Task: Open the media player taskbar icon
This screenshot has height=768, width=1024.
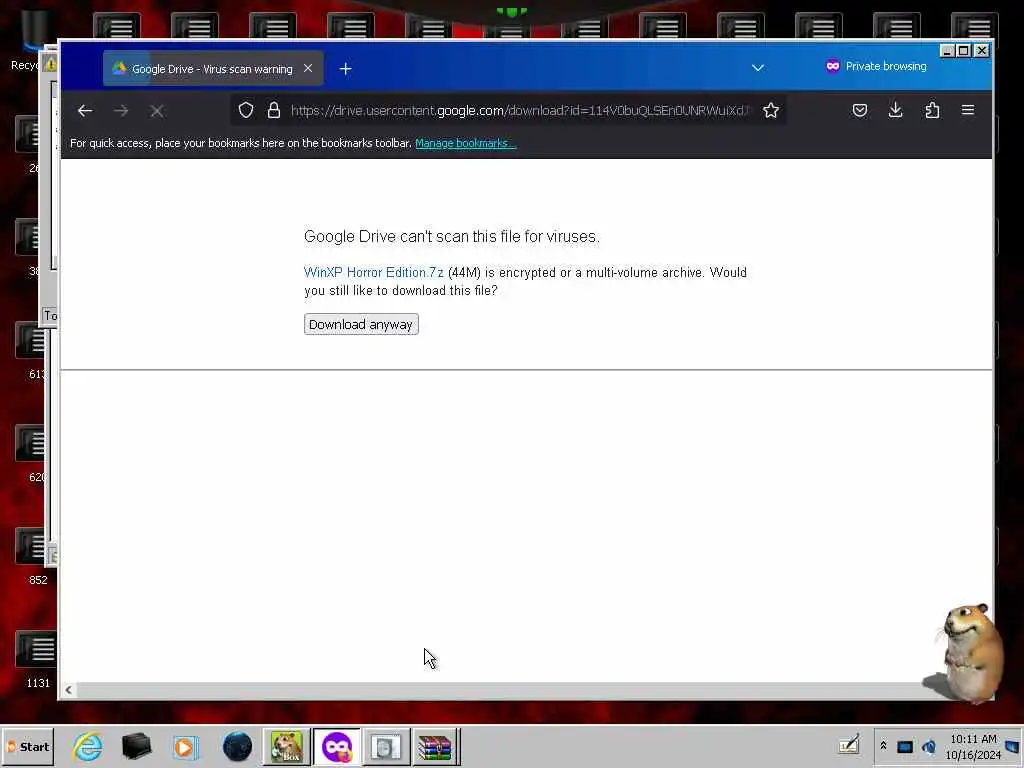Action: pos(185,746)
